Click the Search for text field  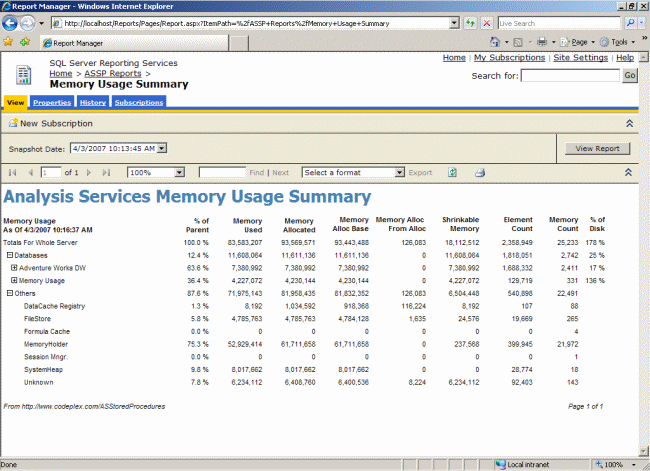click(570, 75)
